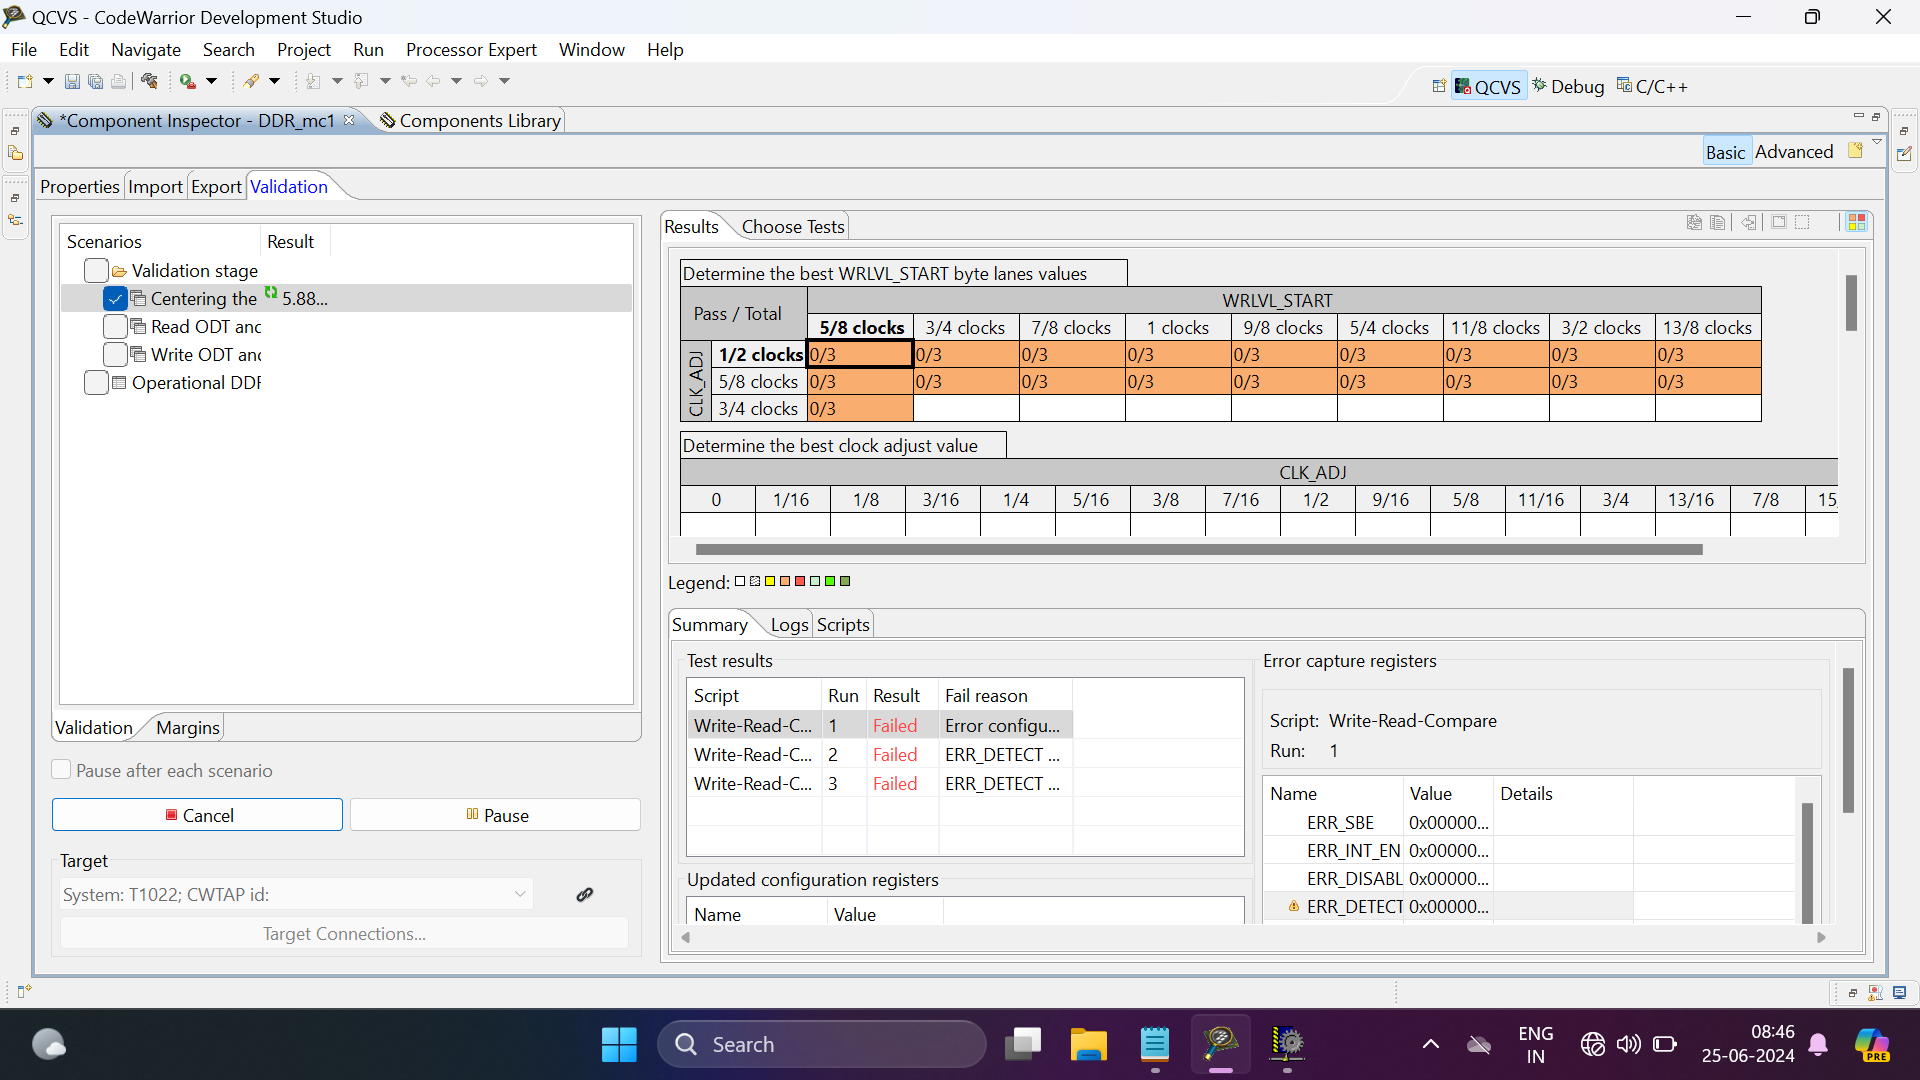Image resolution: width=1920 pixels, height=1080 pixels.
Task: Open the New item dropdown arrow
Action: coord(47,81)
